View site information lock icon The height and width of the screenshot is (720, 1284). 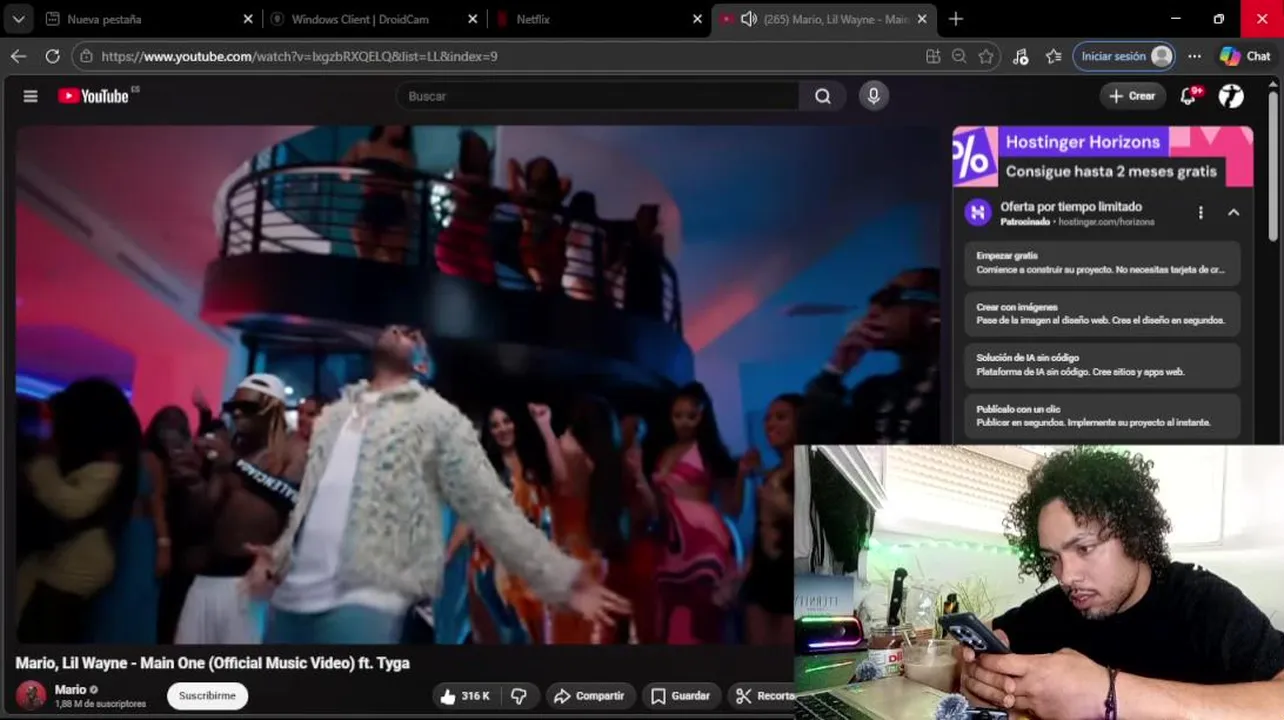tap(86, 56)
